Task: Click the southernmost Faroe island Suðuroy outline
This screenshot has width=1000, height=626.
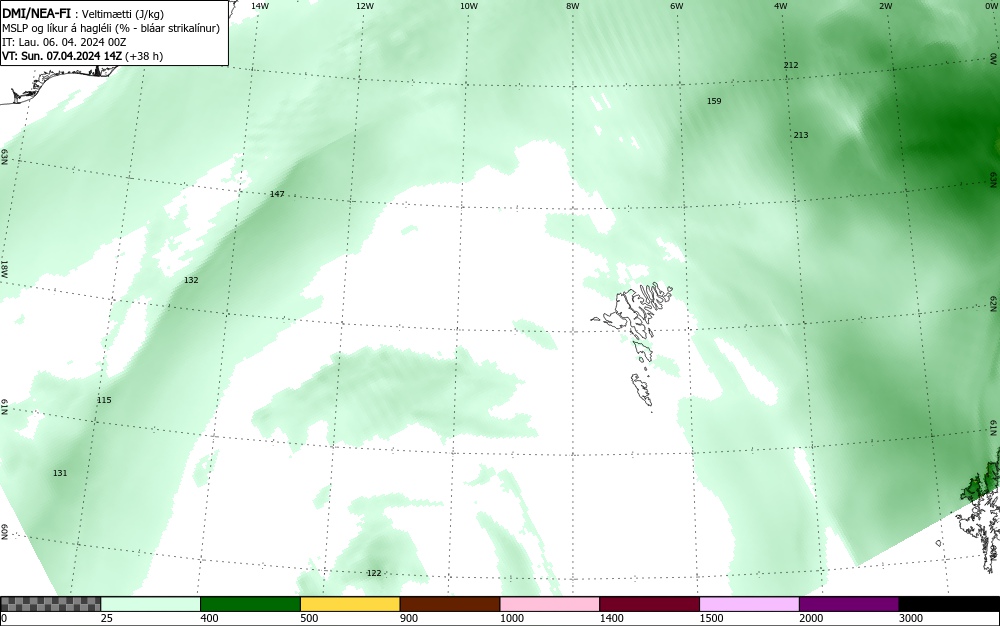Action: (642, 389)
